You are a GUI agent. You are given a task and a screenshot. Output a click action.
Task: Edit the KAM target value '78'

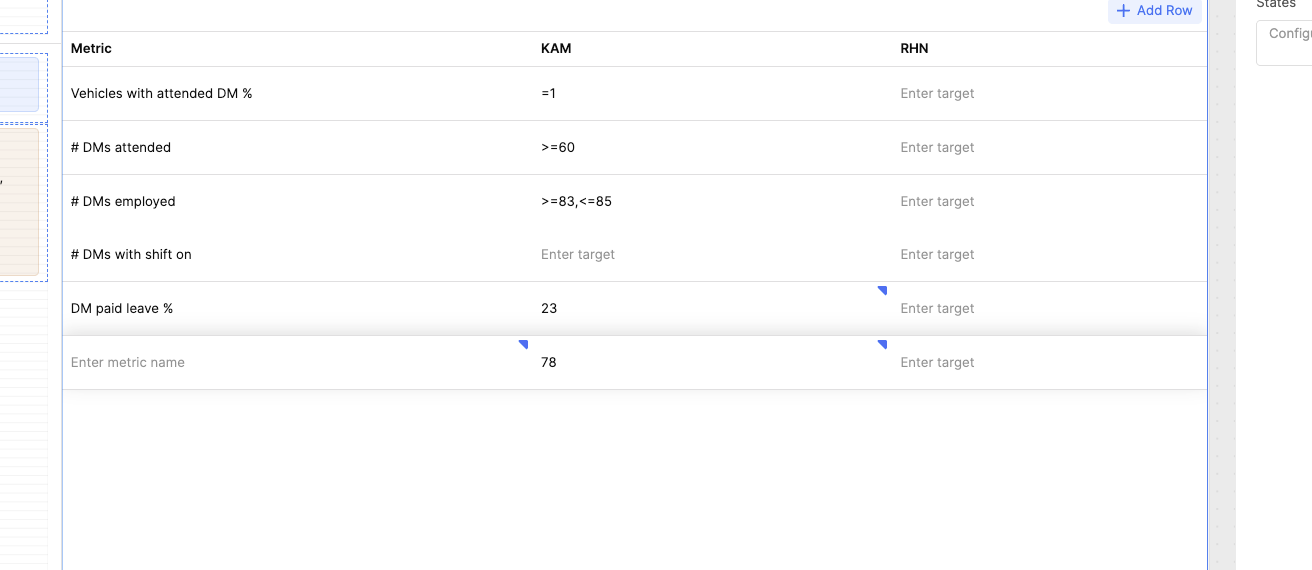click(549, 363)
